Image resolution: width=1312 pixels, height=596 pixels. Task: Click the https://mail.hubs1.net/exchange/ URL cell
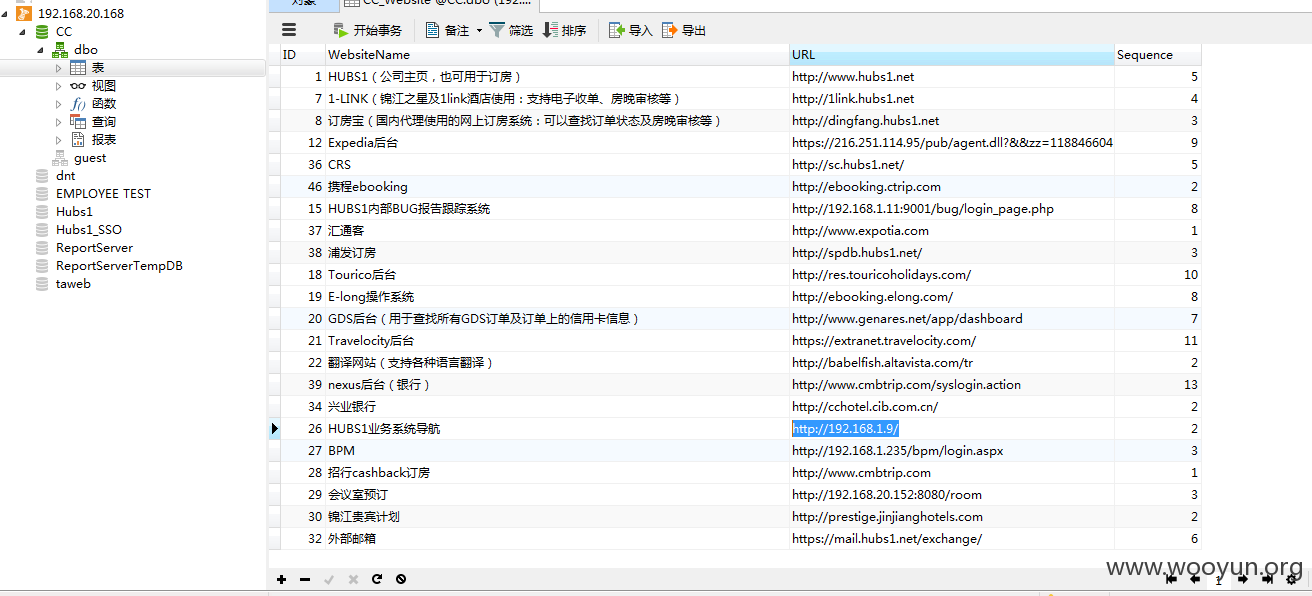(951, 539)
